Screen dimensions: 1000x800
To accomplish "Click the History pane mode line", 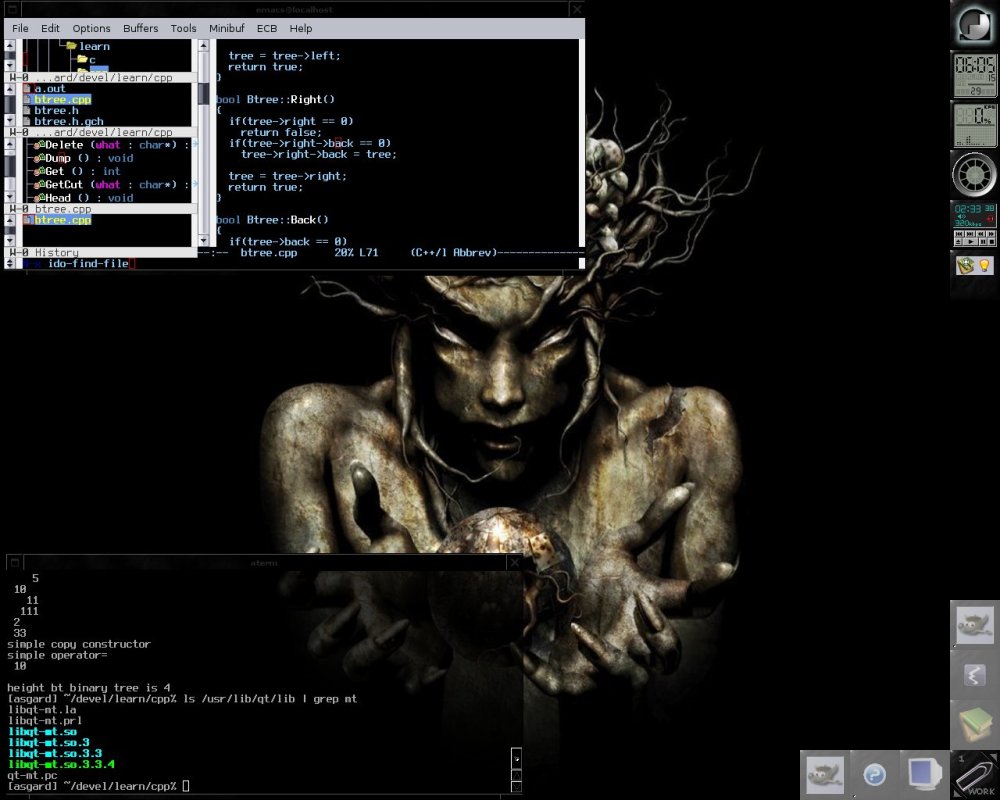I will [x=101, y=252].
